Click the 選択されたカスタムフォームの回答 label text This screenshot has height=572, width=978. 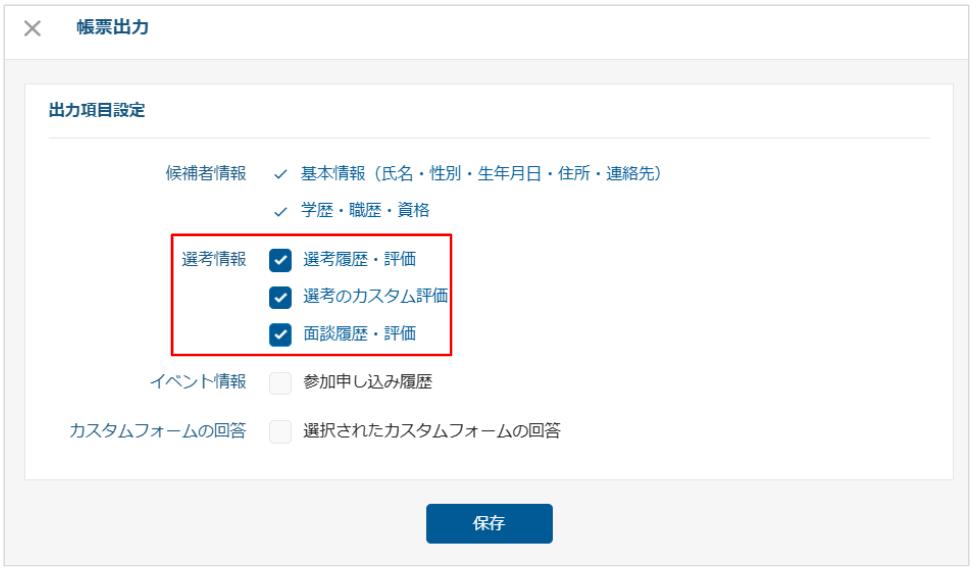tap(431, 432)
